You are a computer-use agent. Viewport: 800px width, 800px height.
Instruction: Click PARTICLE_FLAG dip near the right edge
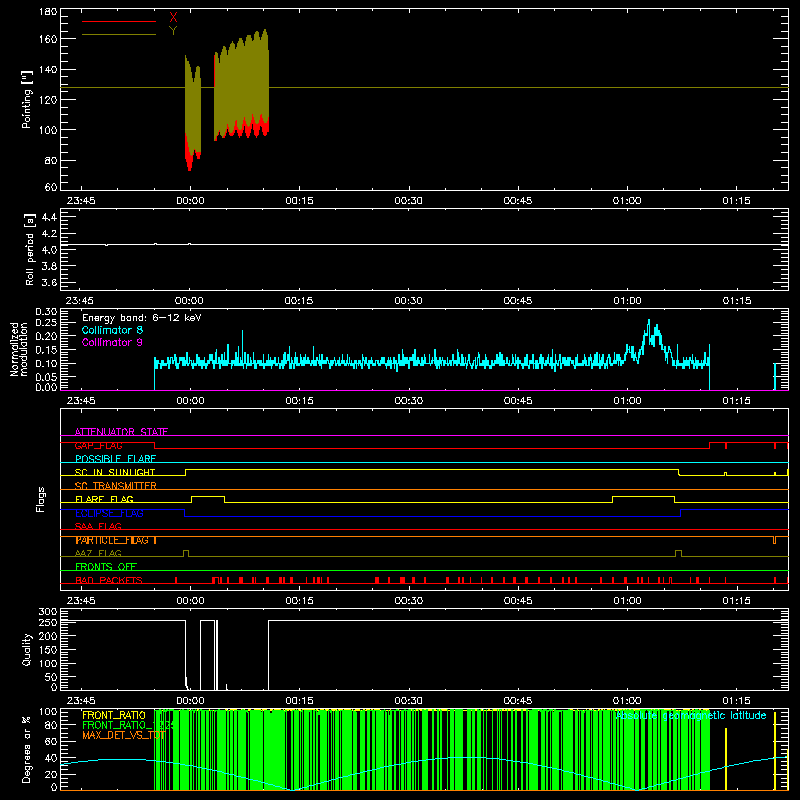(774, 540)
